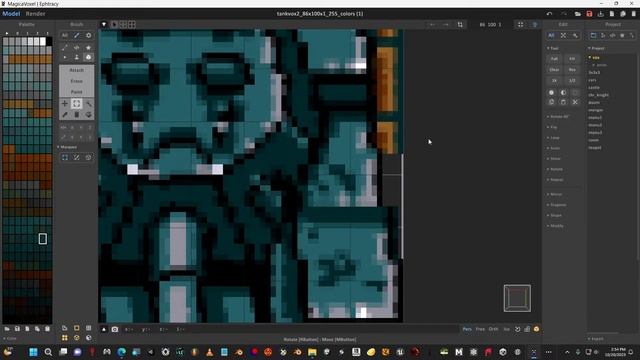Click the orange round icon at viewport bottom right
Image resolution: width=640 pixels, height=360 pixels.
point(536,329)
